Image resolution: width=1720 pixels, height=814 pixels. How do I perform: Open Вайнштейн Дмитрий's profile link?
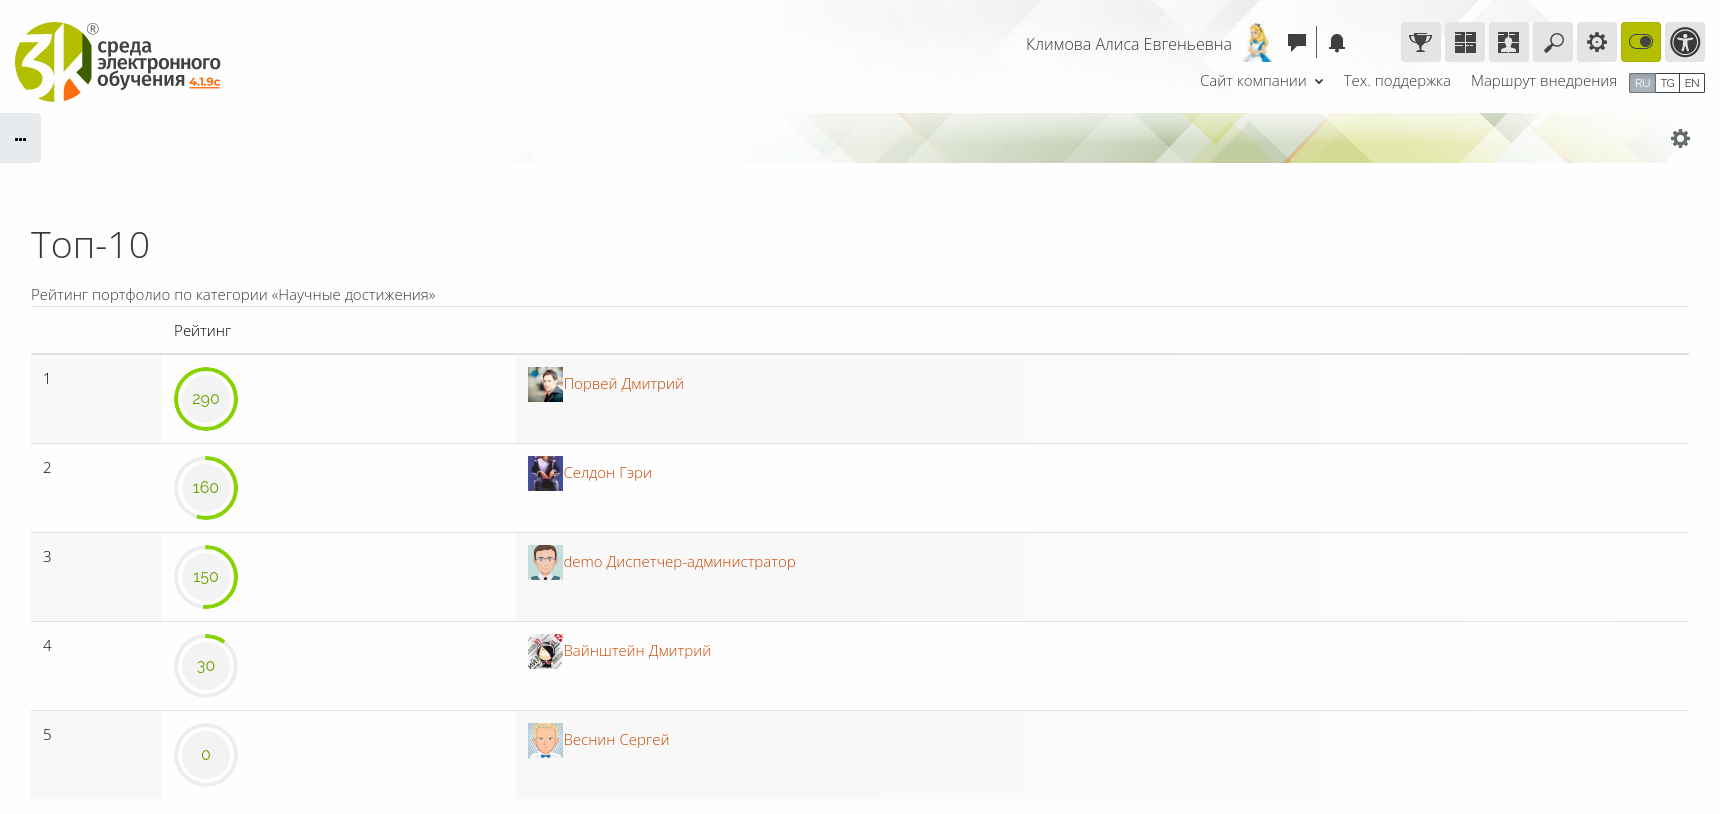(637, 651)
